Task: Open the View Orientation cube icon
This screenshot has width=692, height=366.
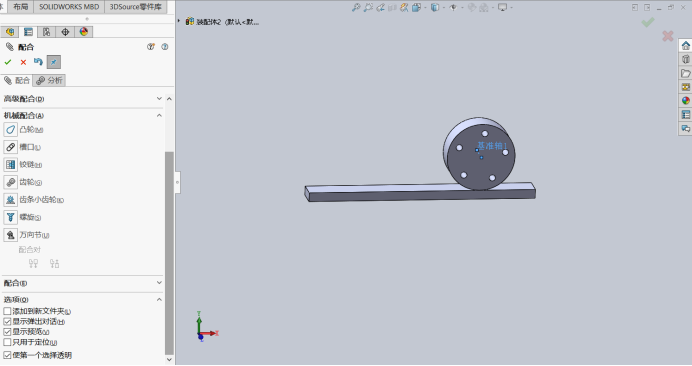Action: click(416, 8)
